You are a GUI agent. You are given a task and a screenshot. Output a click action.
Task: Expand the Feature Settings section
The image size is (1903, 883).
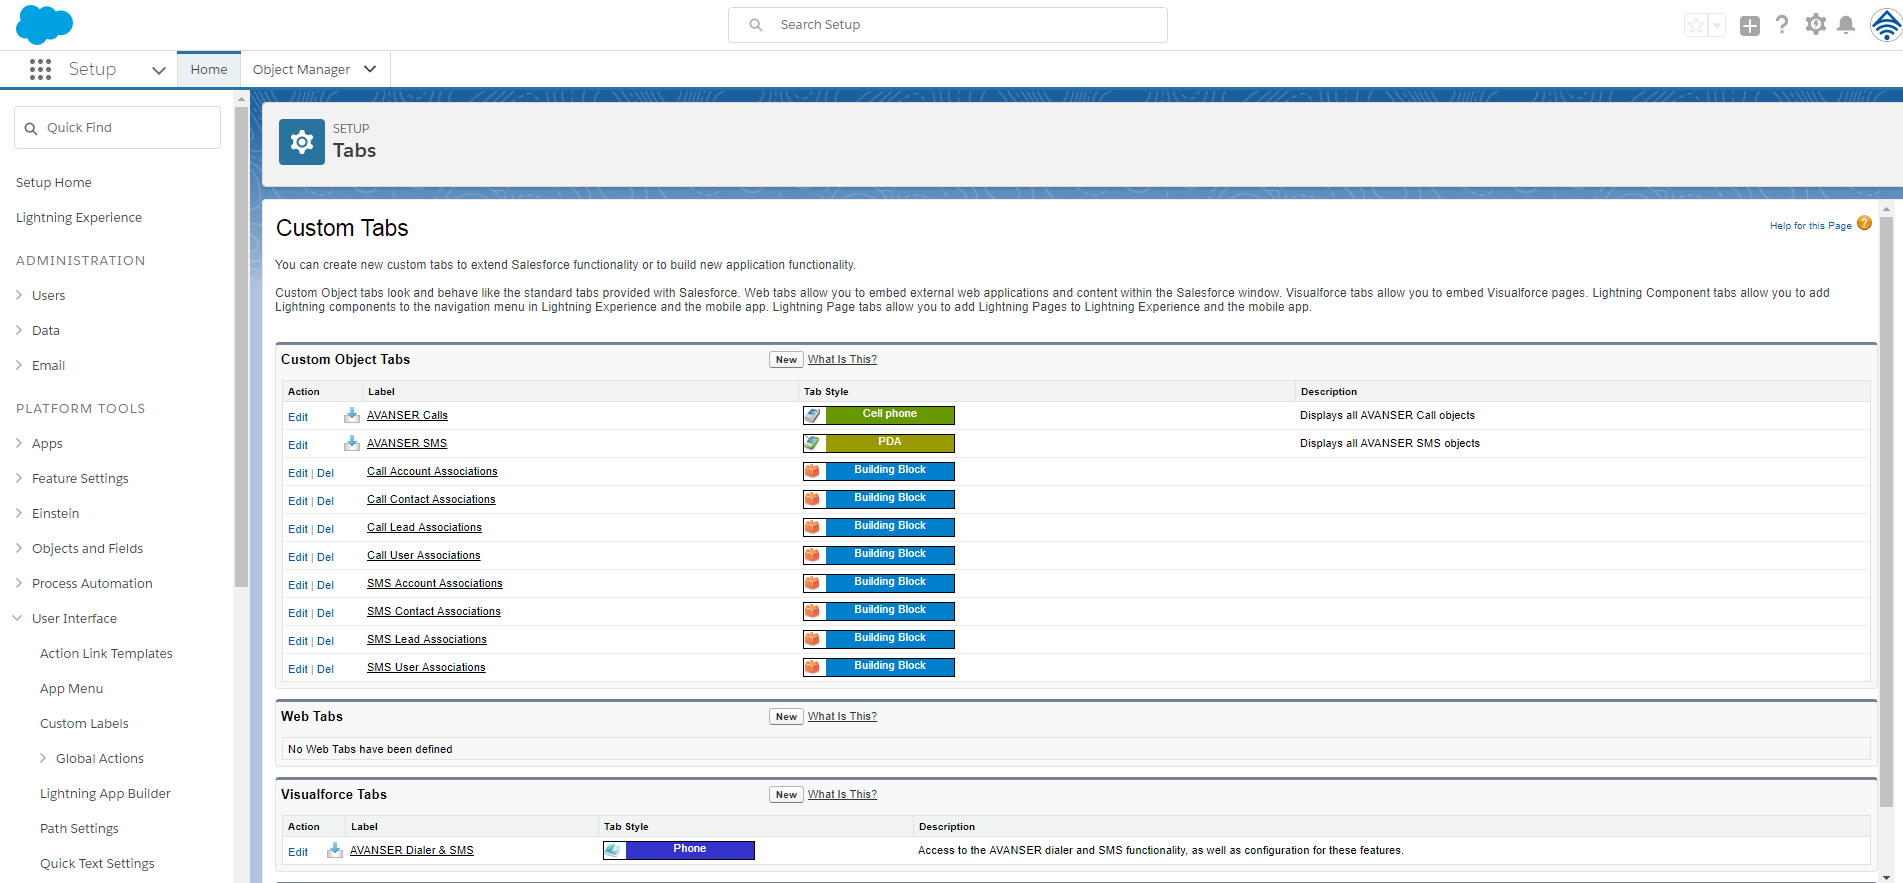19,478
